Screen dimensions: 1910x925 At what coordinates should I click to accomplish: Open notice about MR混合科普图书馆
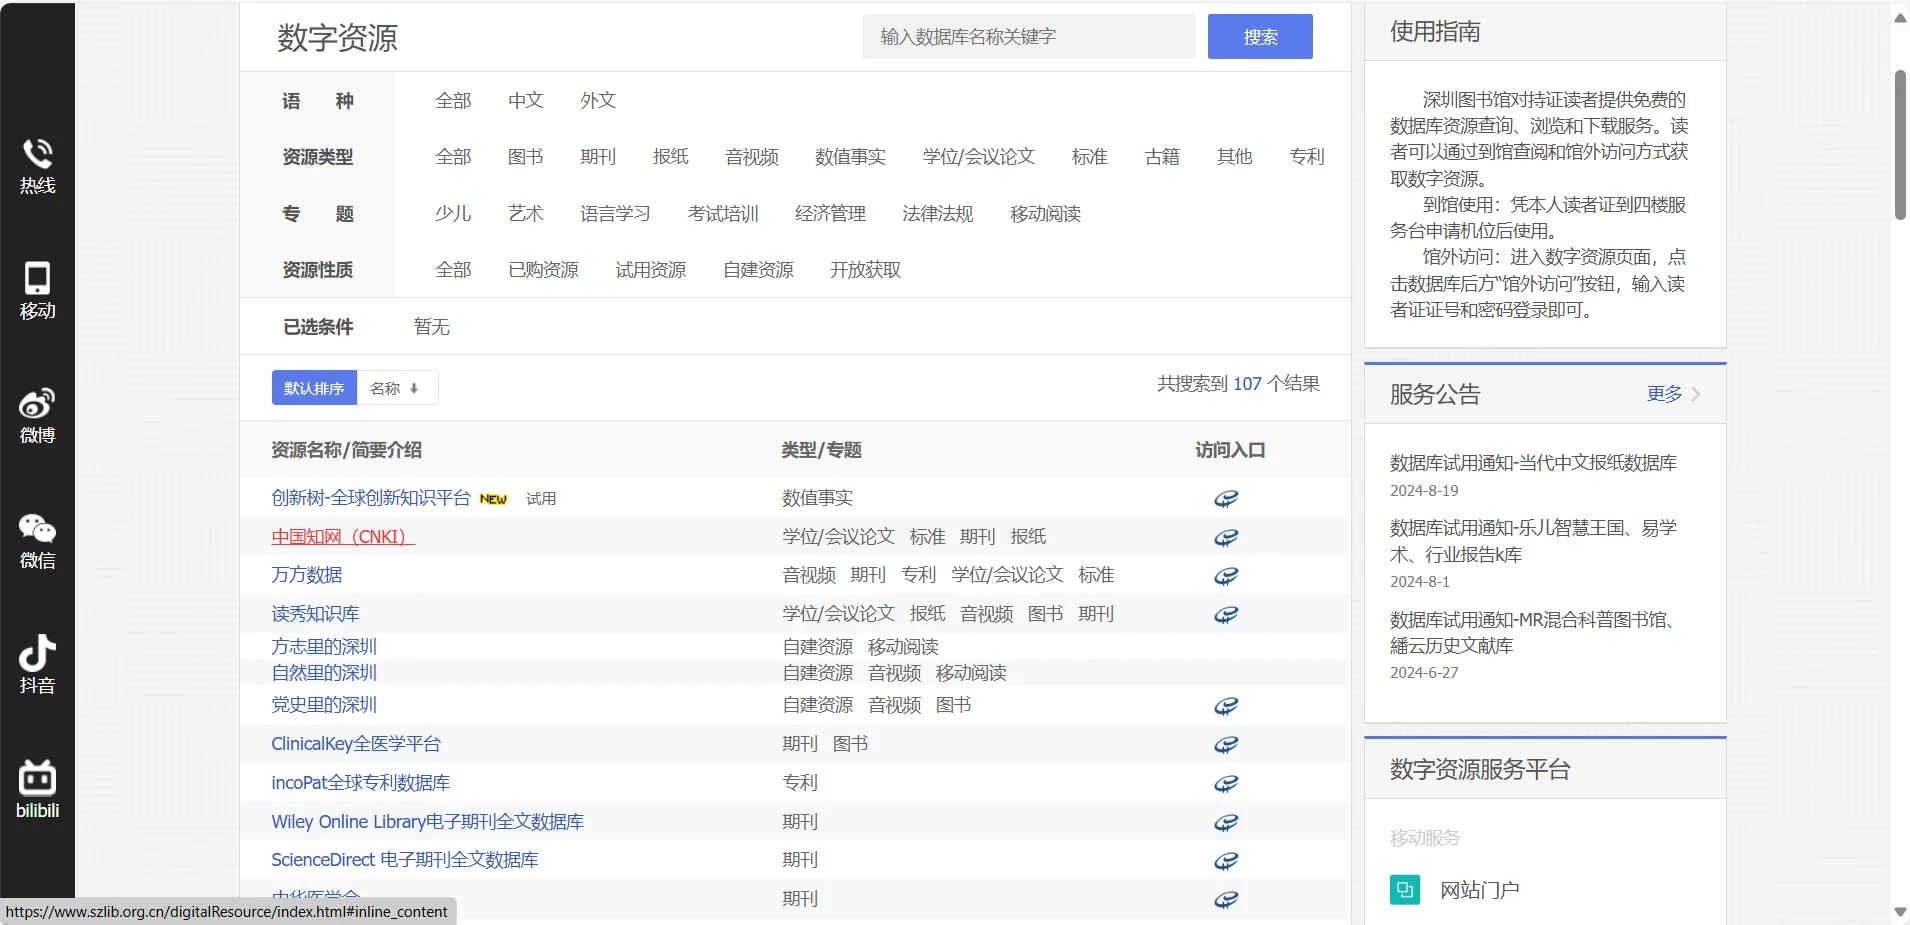click(x=1534, y=632)
